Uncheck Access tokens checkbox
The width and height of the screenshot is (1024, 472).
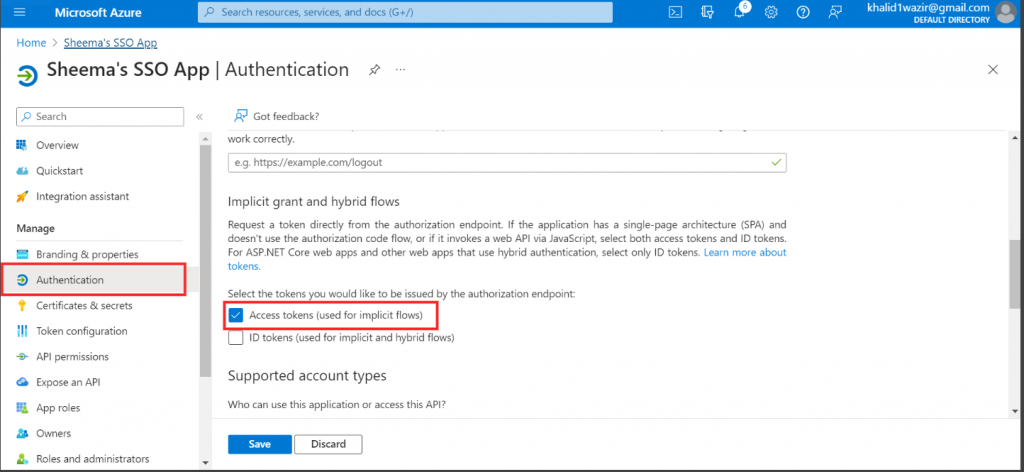point(236,316)
